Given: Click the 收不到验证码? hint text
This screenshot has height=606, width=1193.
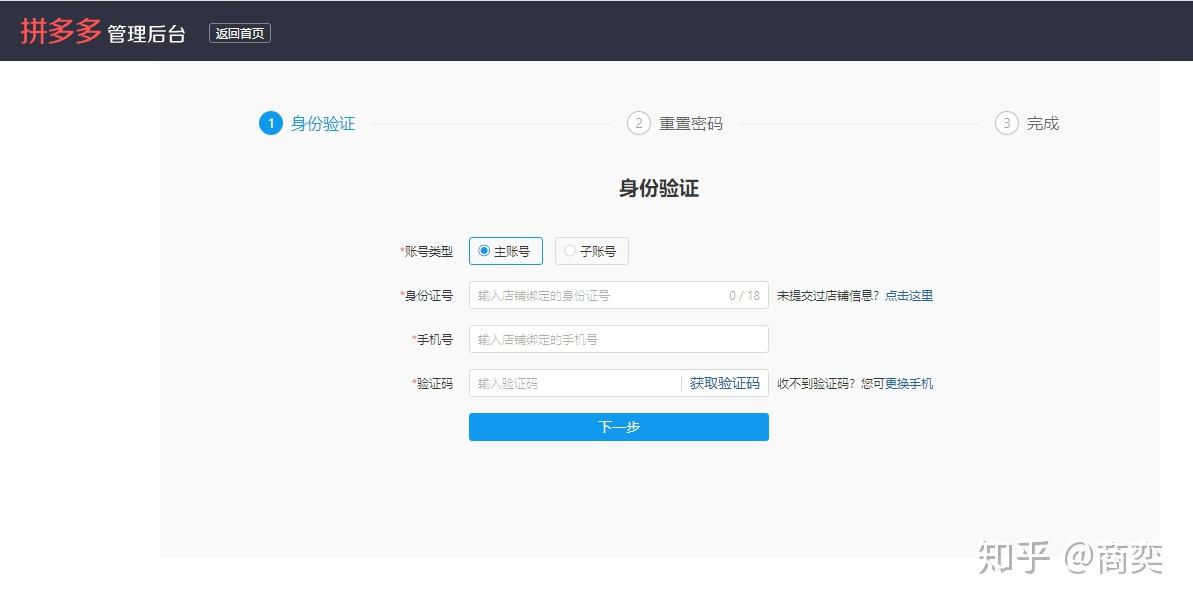Looking at the screenshot, I should point(817,384).
